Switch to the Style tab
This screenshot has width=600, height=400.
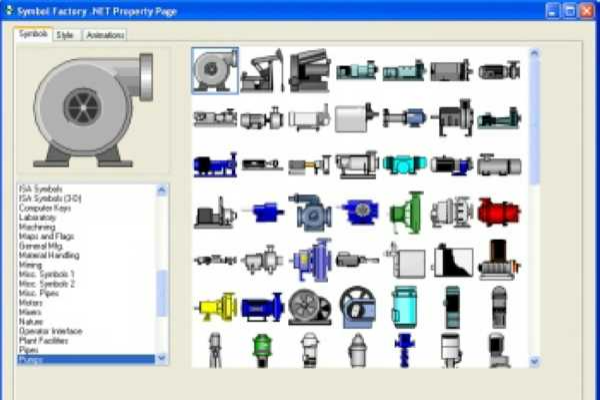click(65, 35)
